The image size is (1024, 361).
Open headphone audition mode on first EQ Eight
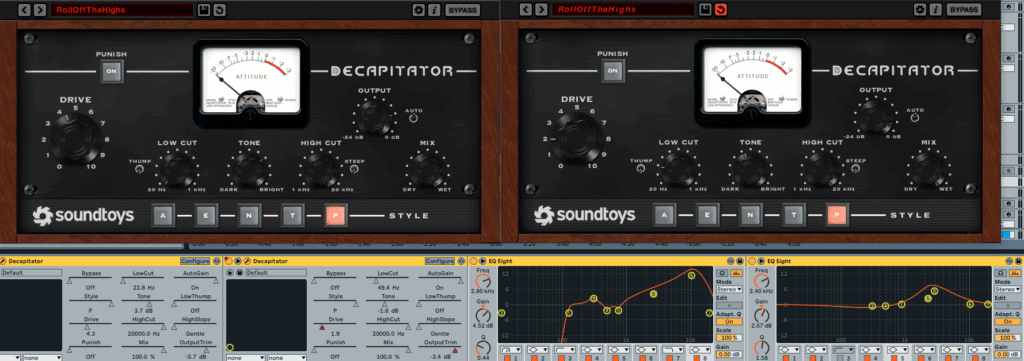(x=722, y=272)
